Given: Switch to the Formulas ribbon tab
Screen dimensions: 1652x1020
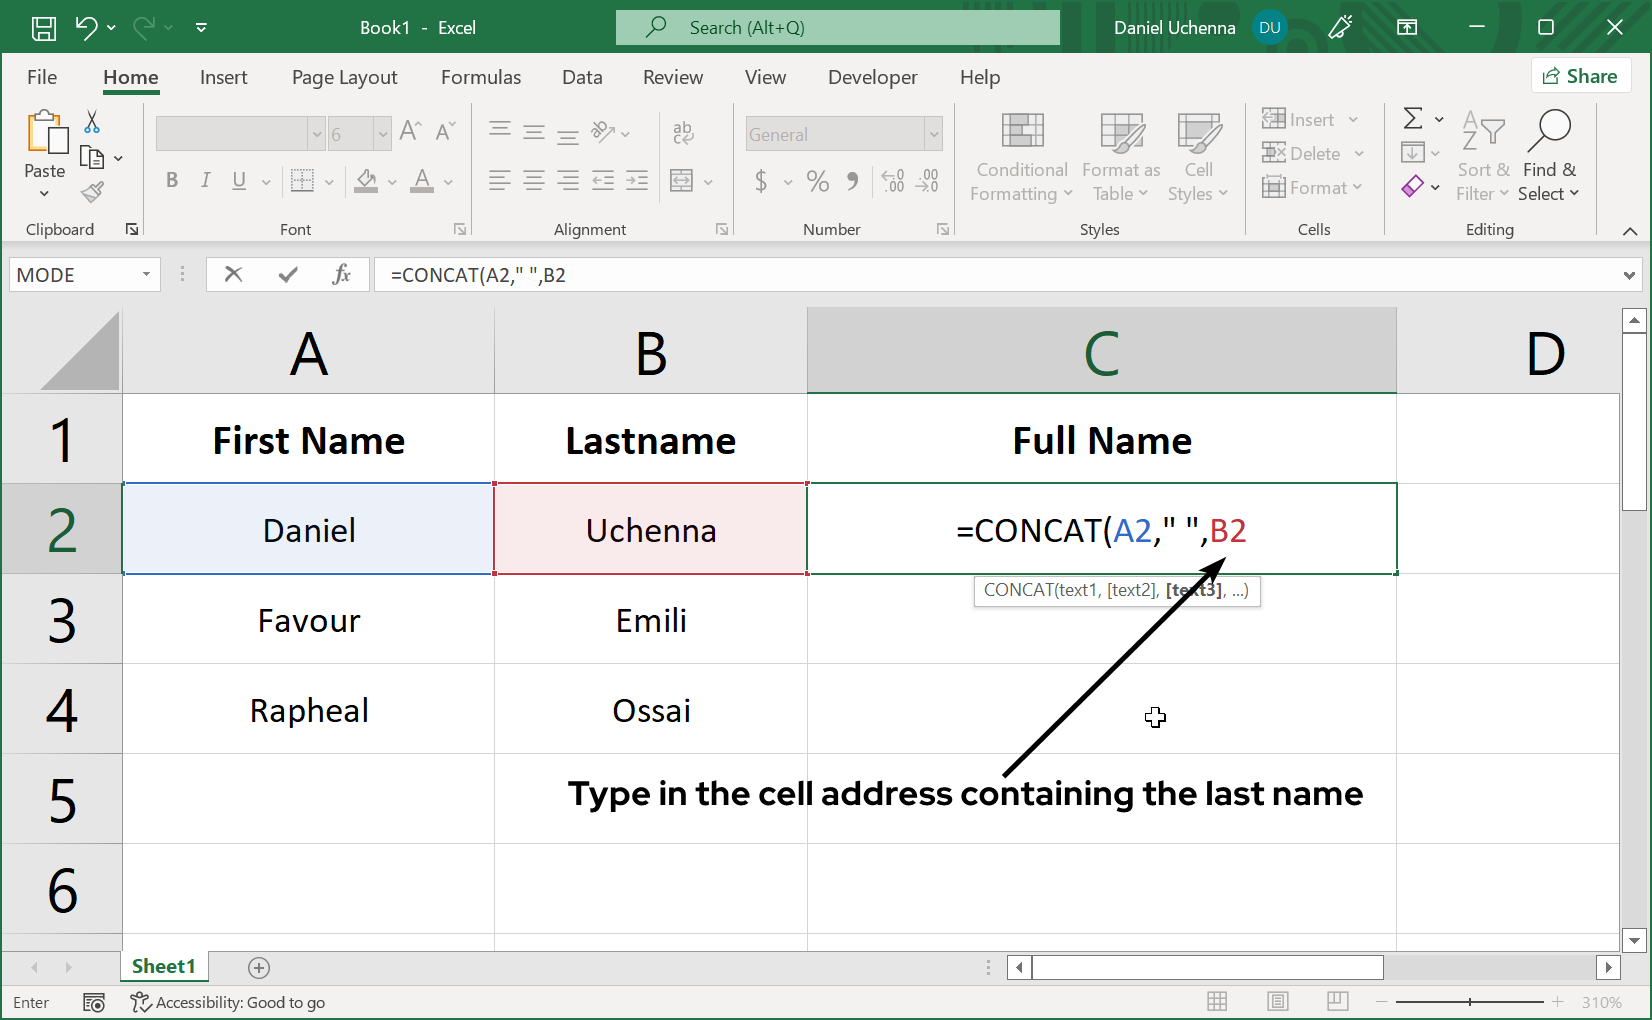Looking at the screenshot, I should click(481, 77).
